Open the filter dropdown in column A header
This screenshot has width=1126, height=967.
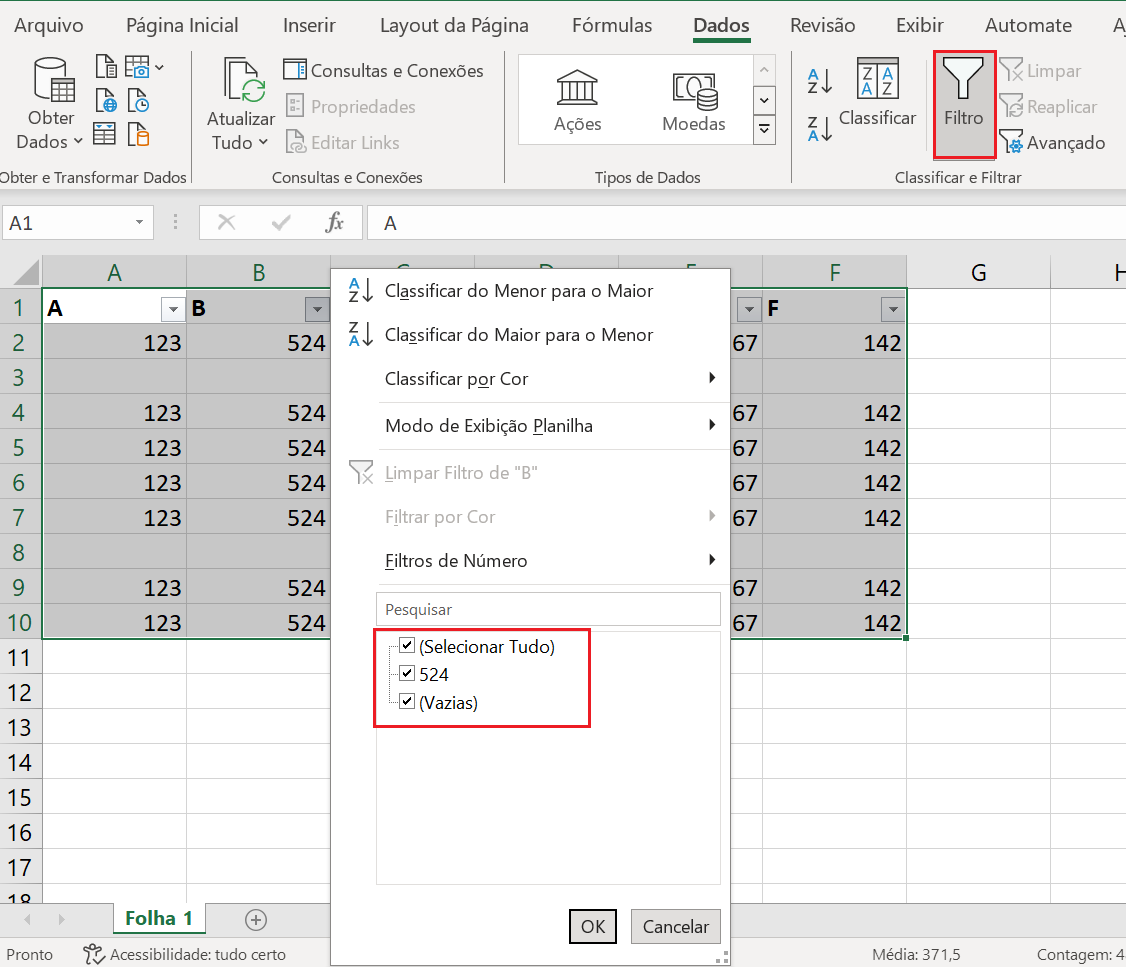tap(173, 309)
